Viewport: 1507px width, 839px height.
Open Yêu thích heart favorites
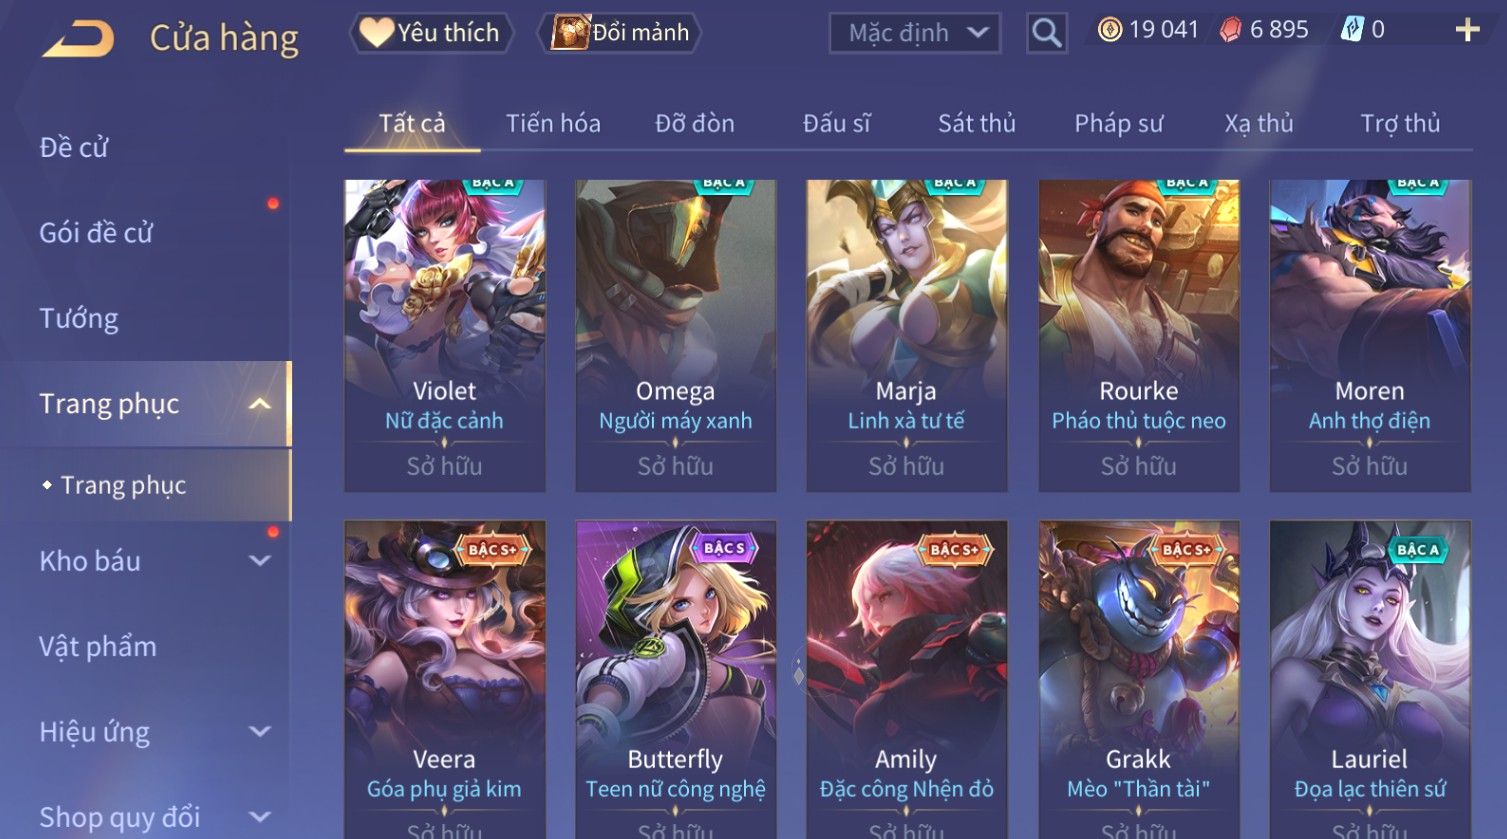pyautogui.click(x=431, y=33)
